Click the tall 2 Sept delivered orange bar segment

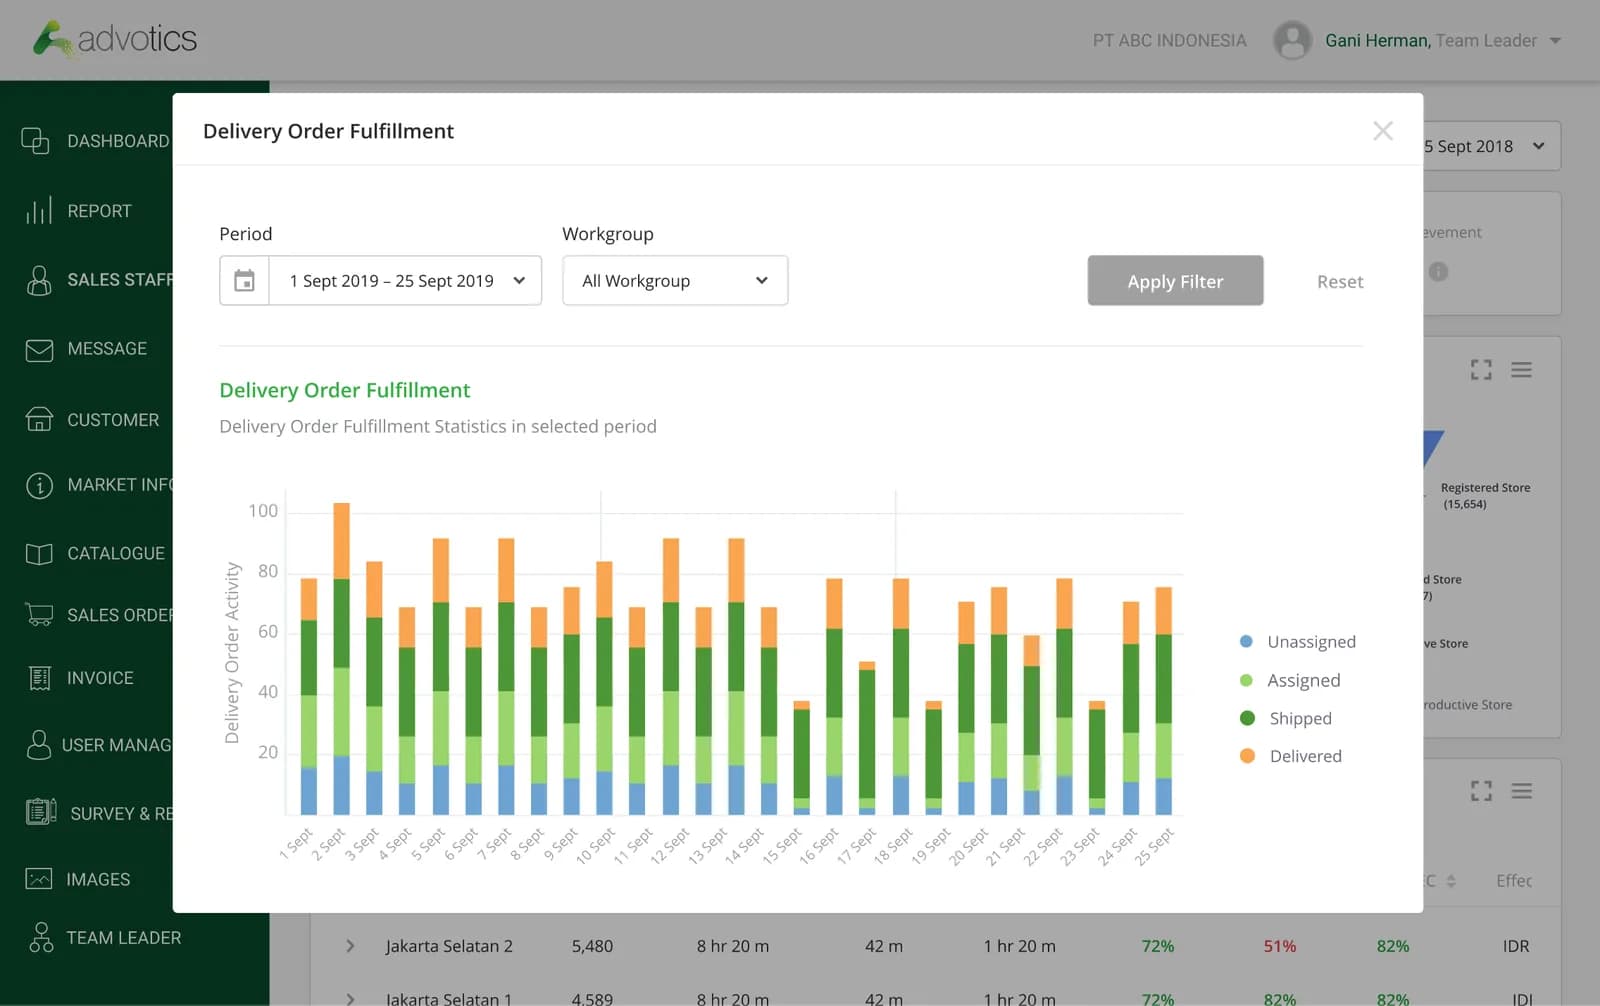341,541
